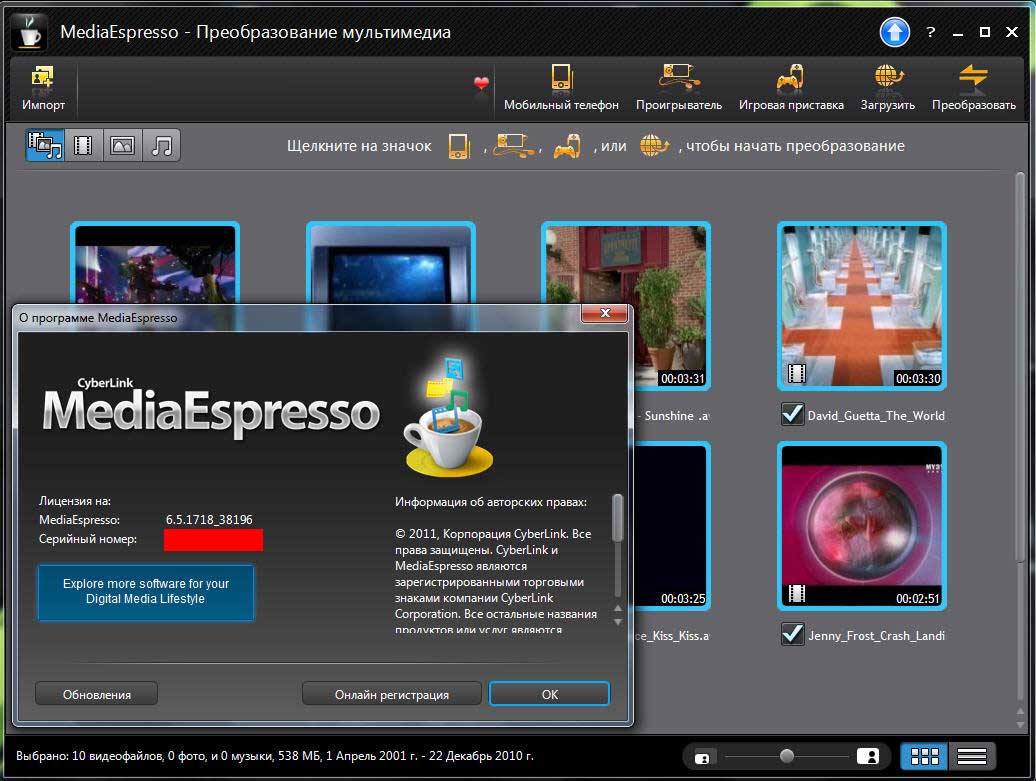Click Онлайн регистрация button
1036x781 pixels.
point(391,694)
